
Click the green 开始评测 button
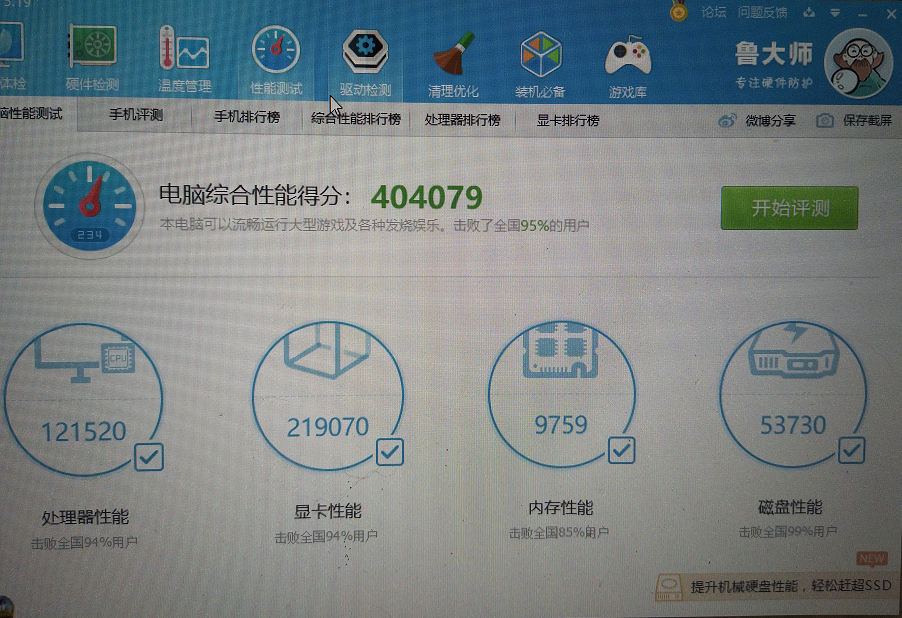pyautogui.click(x=789, y=208)
